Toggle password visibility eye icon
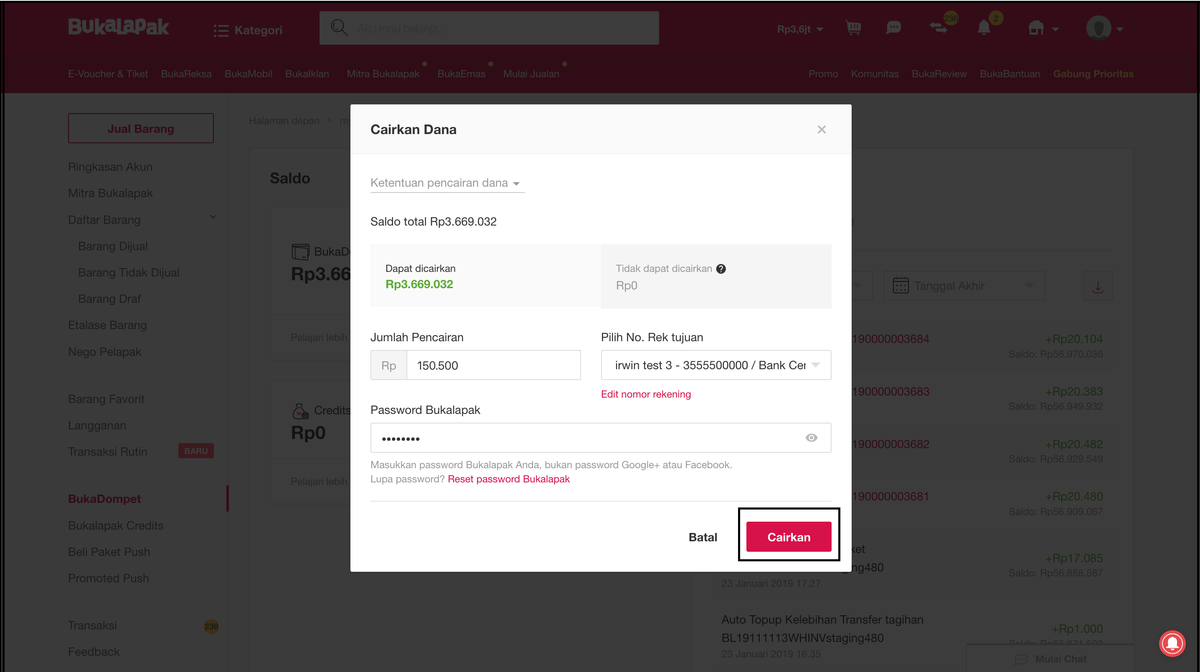Image resolution: width=1200 pixels, height=672 pixels. click(811, 438)
